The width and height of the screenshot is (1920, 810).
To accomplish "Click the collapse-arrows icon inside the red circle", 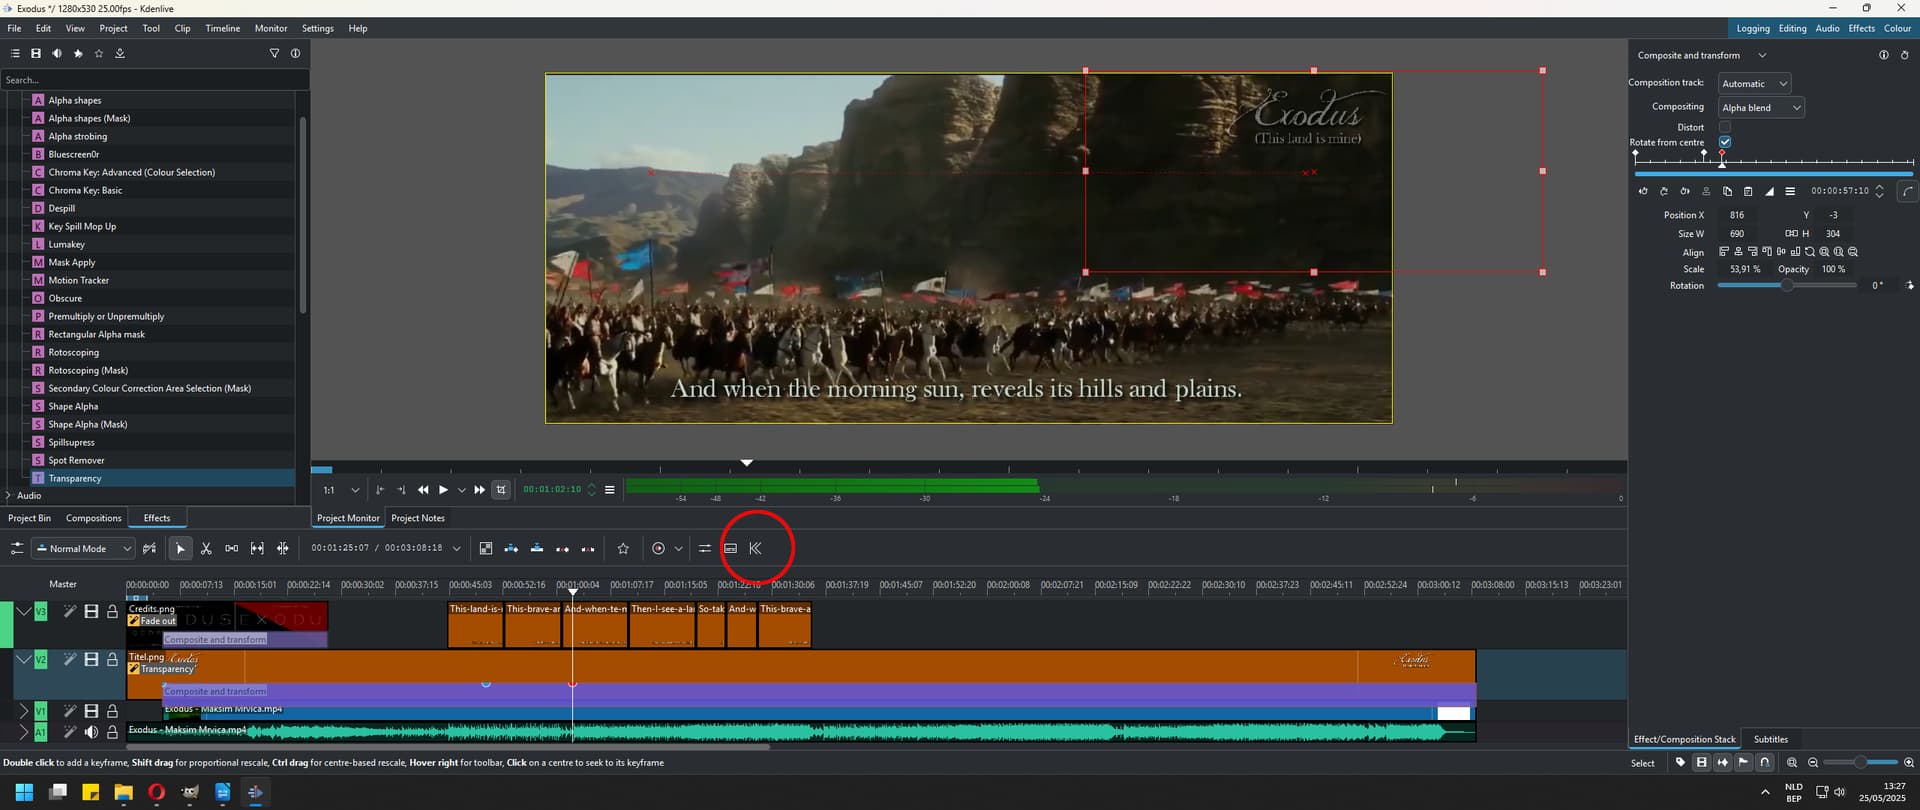I will click(x=756, y=548).
